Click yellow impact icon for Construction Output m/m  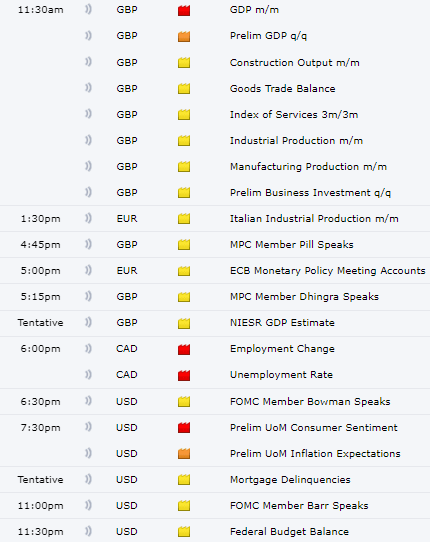point(184,63)
